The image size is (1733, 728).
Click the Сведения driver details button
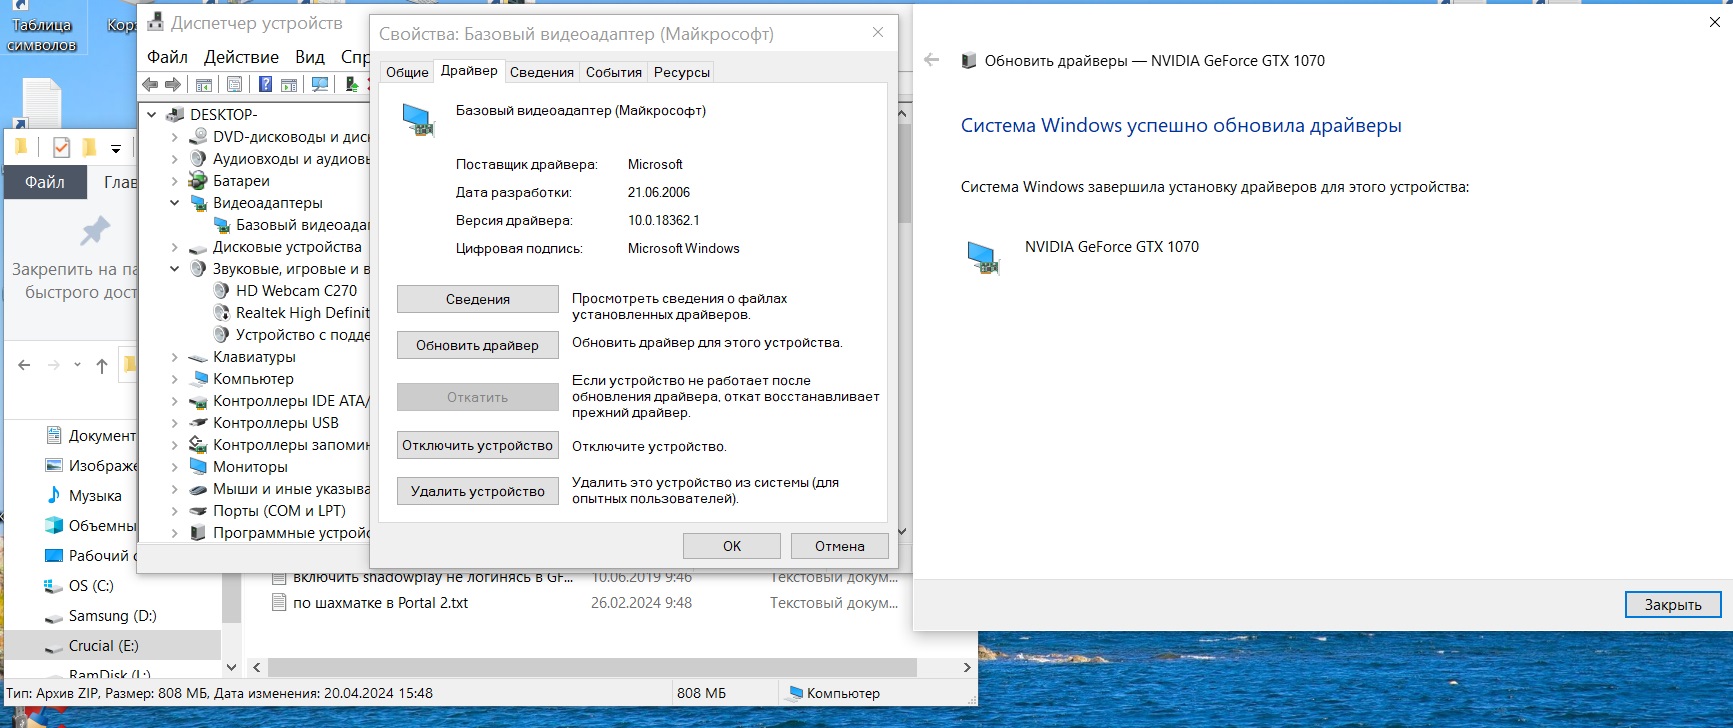pyautogui.click(x=478, y=299)
